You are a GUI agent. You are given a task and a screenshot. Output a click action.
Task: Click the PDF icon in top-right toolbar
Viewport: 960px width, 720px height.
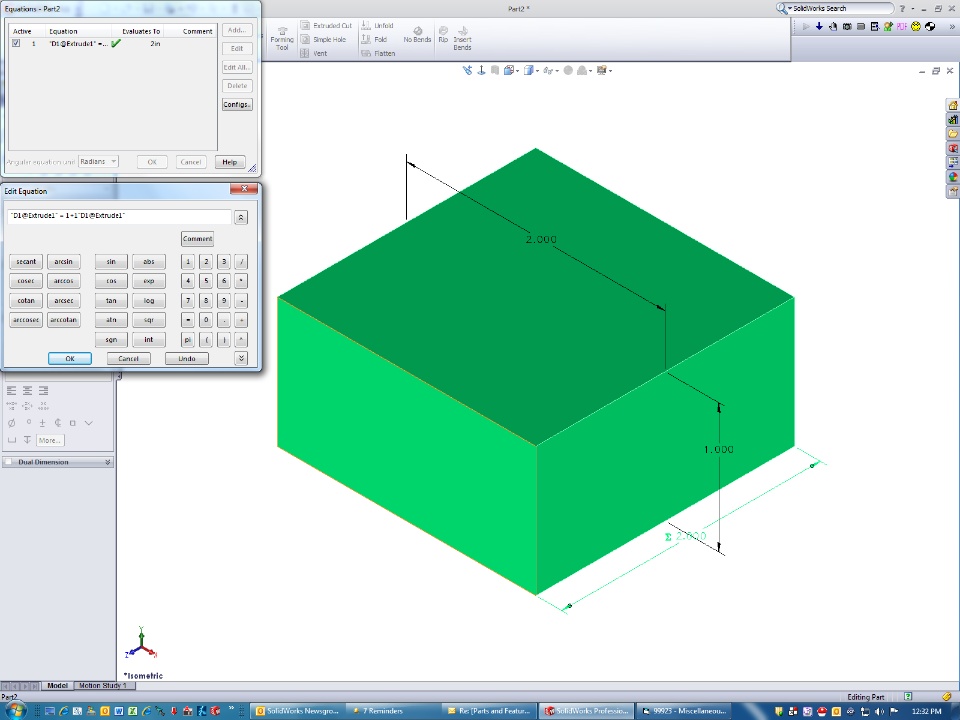click(x=902, y=26)
